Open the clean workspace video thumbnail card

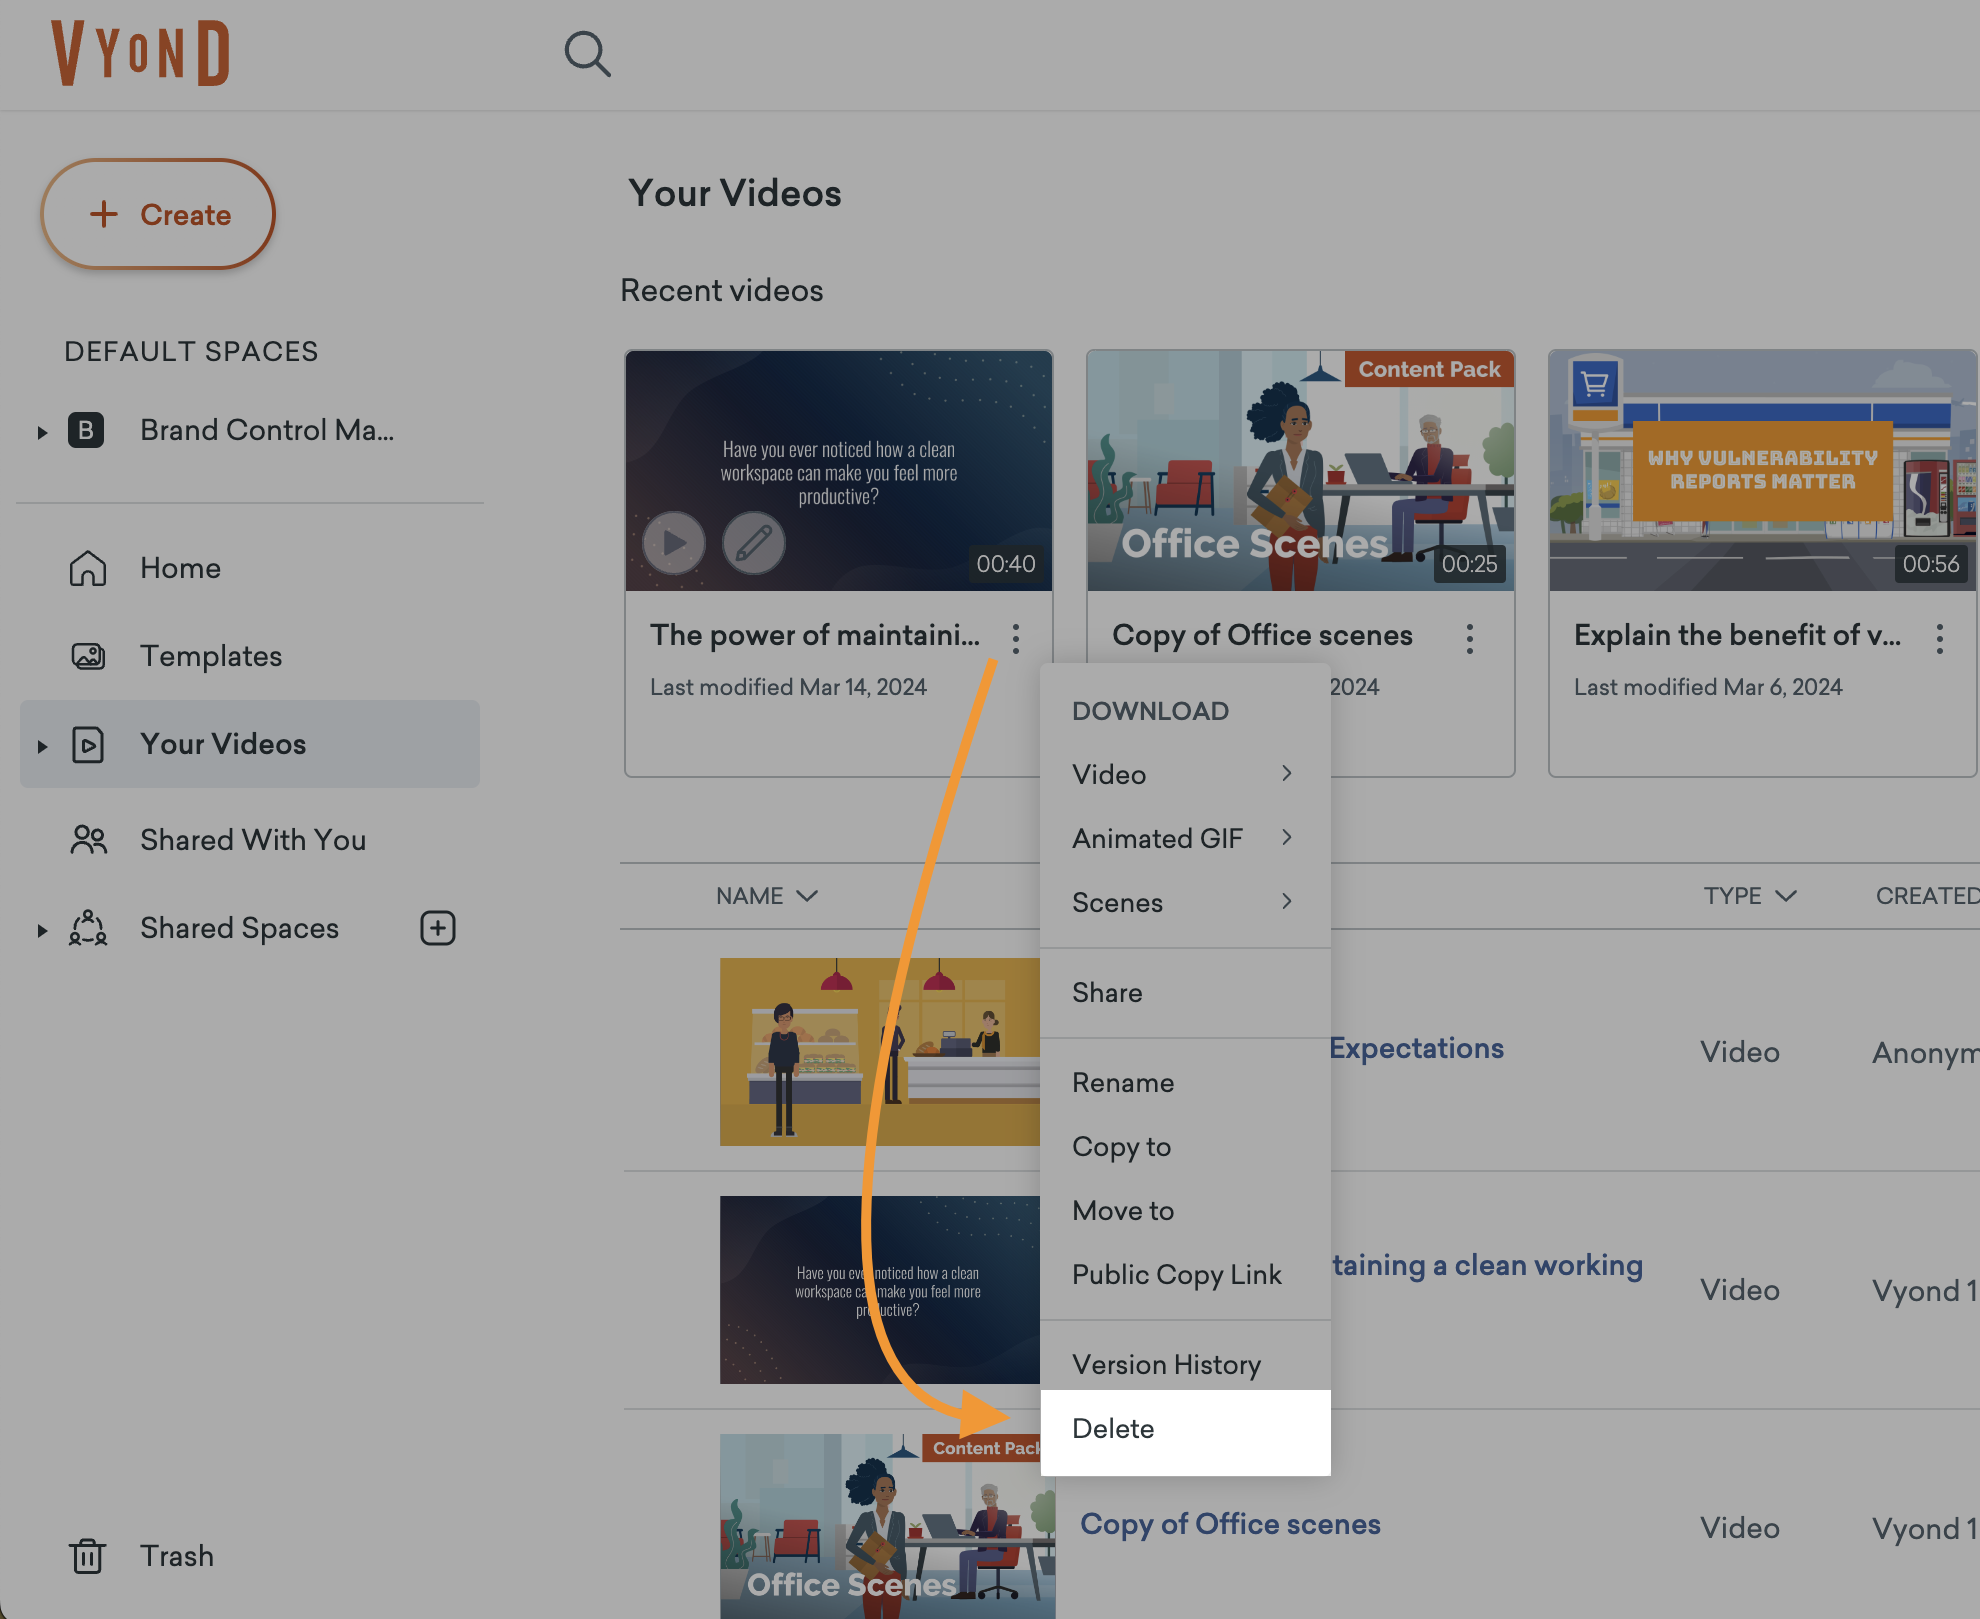click(839, 470)
